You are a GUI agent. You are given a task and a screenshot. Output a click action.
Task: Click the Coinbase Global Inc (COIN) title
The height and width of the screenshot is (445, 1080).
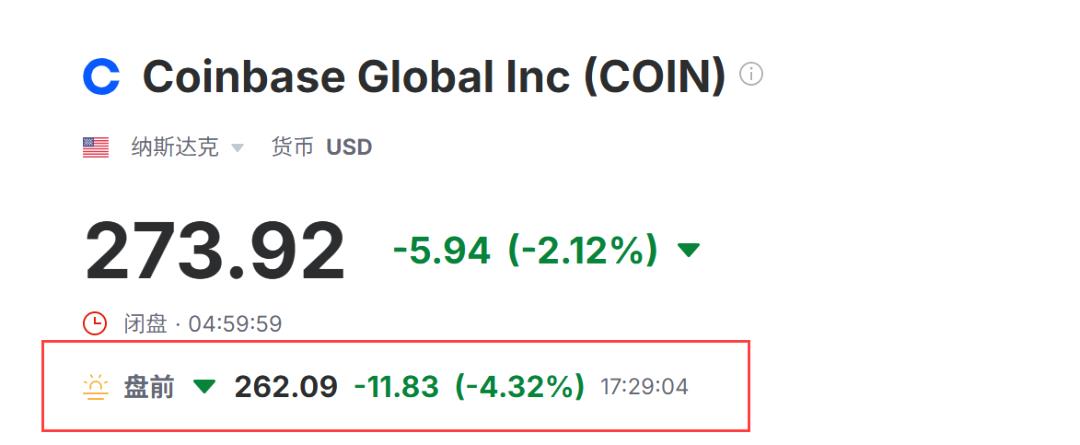433,77
